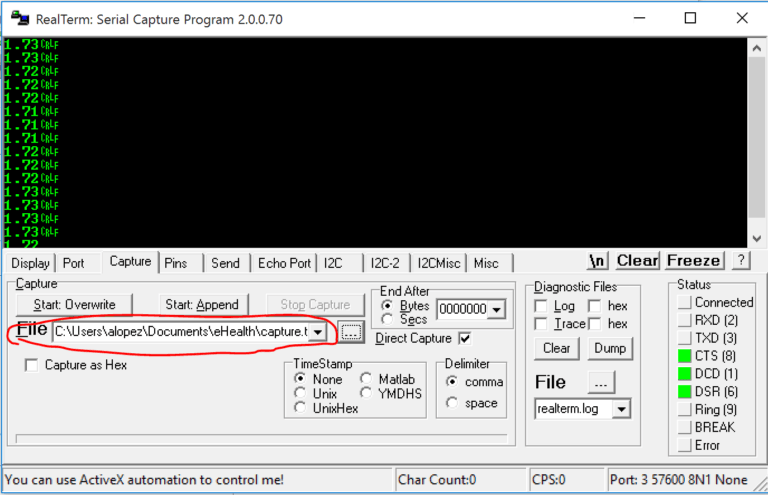The height and width of the screenshot is (495, 768).
Task: Enable the diagnostic Log checkbox
Action: click(x=541, y=306)
